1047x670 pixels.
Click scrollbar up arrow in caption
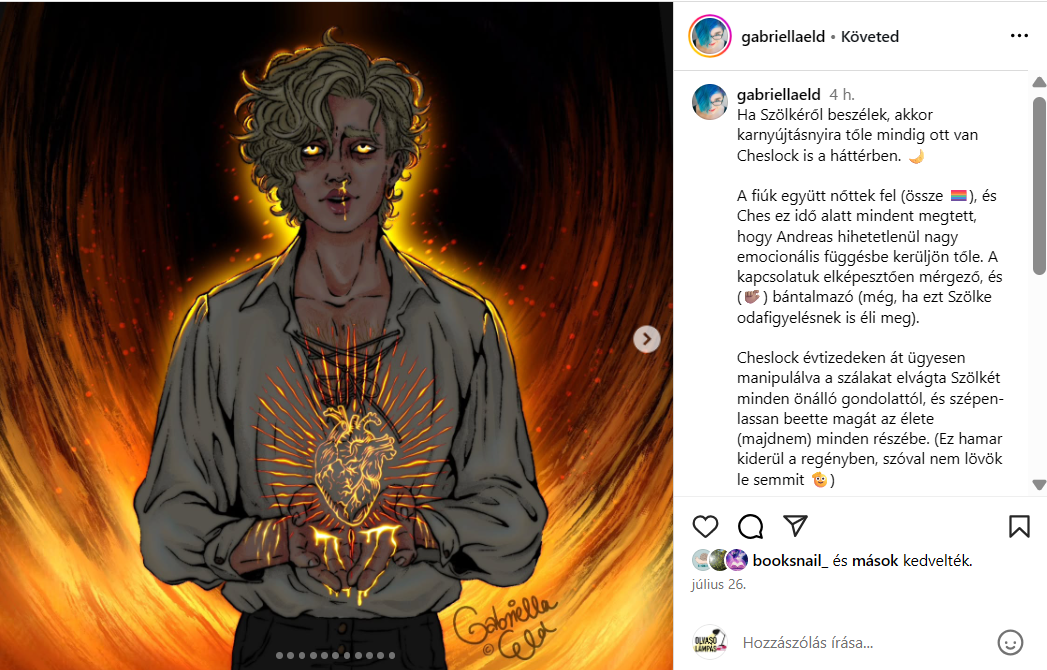[x=1039, y=82]
